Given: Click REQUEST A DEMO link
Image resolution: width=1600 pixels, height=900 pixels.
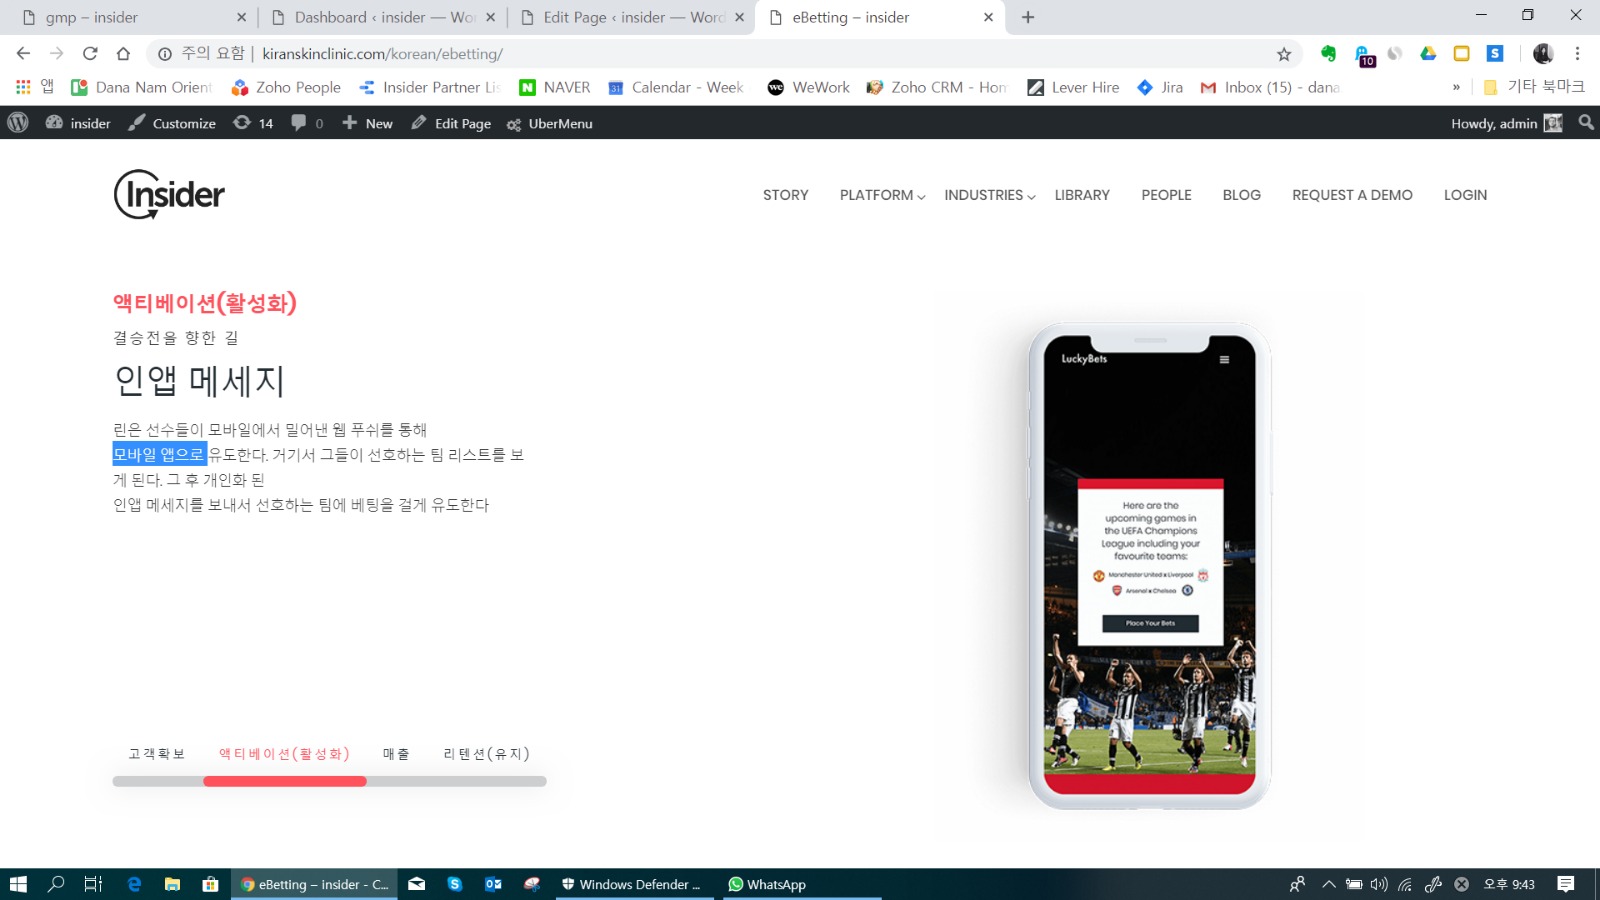Looking at the screenshot, I should pos(1352,195).
